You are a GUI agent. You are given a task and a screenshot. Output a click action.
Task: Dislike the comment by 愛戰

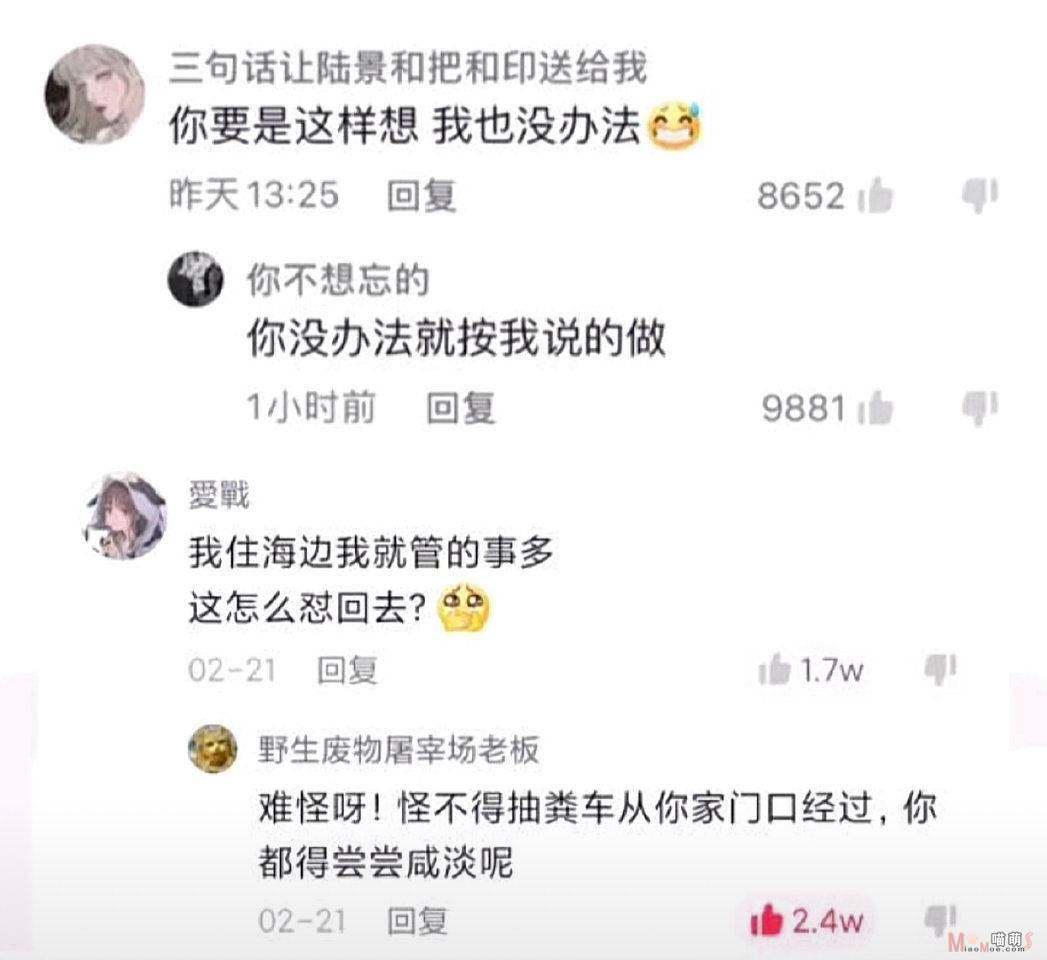click(940, 669)
